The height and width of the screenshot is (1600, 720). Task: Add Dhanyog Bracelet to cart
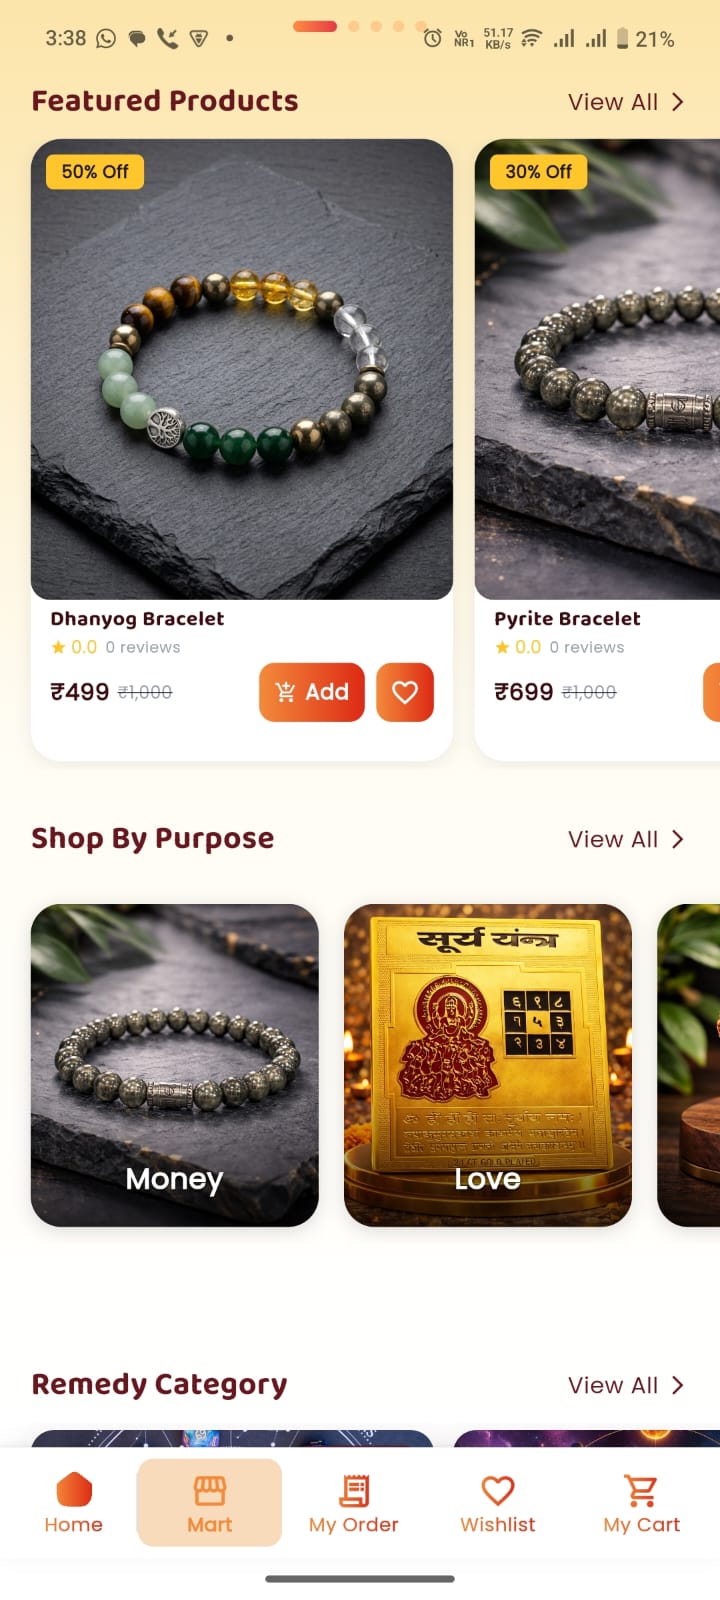click(312, 692)
